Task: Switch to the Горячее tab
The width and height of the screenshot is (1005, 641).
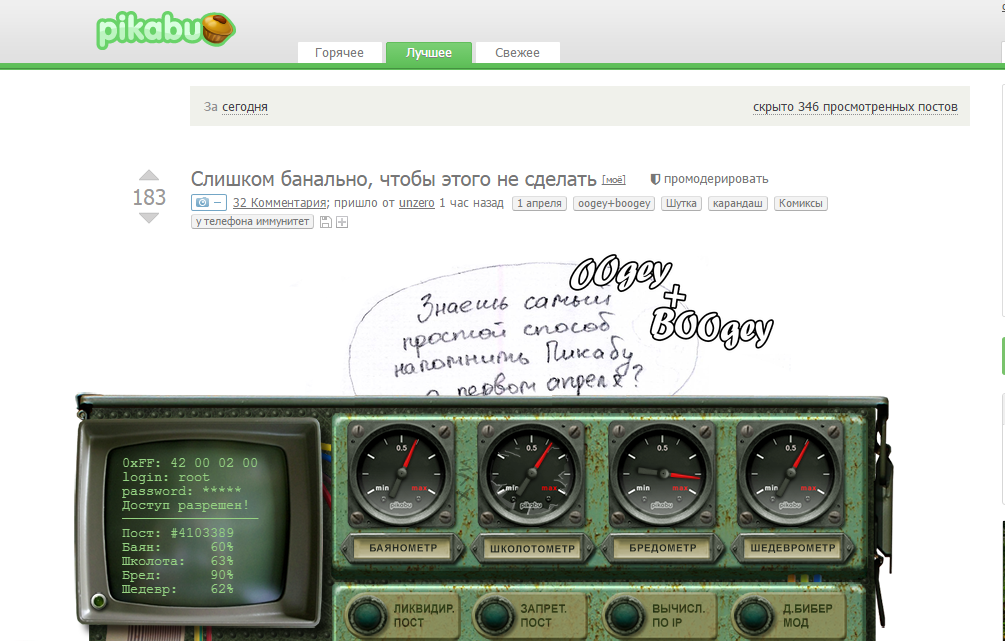Action: (x=339, y=53)
